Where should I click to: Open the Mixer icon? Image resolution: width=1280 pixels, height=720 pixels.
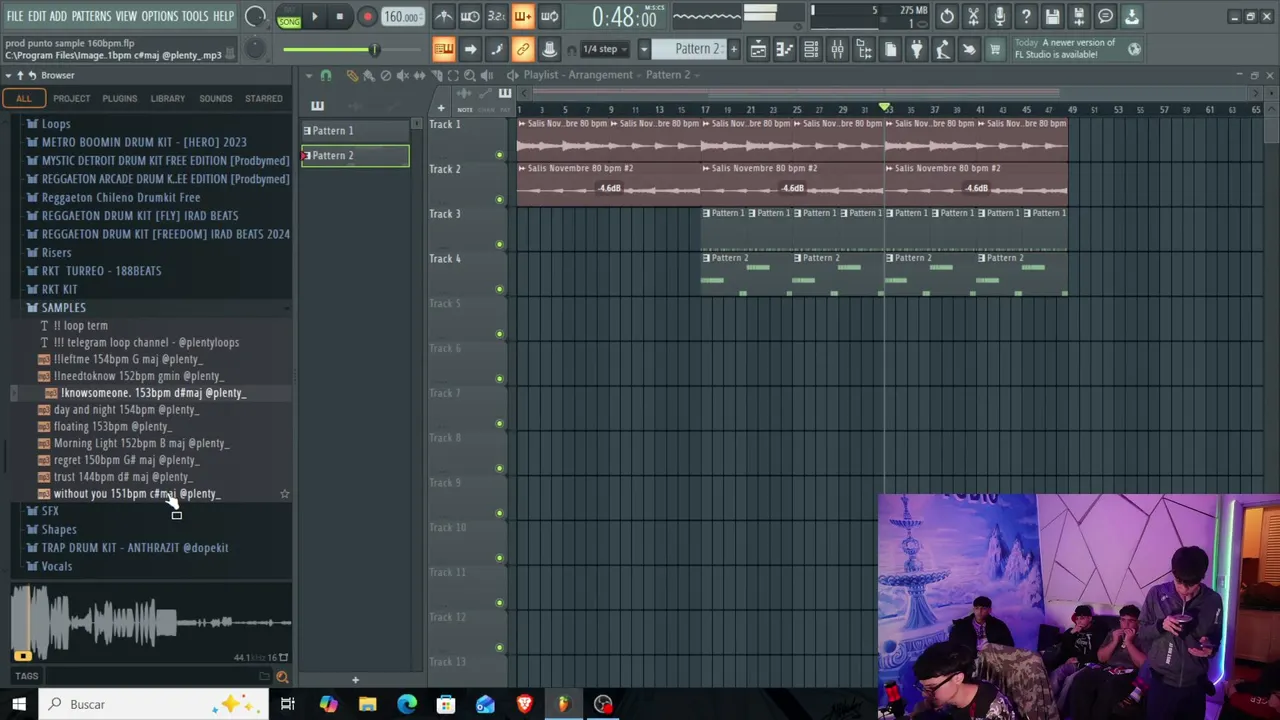pyautogui.click(x=838, y=49)
